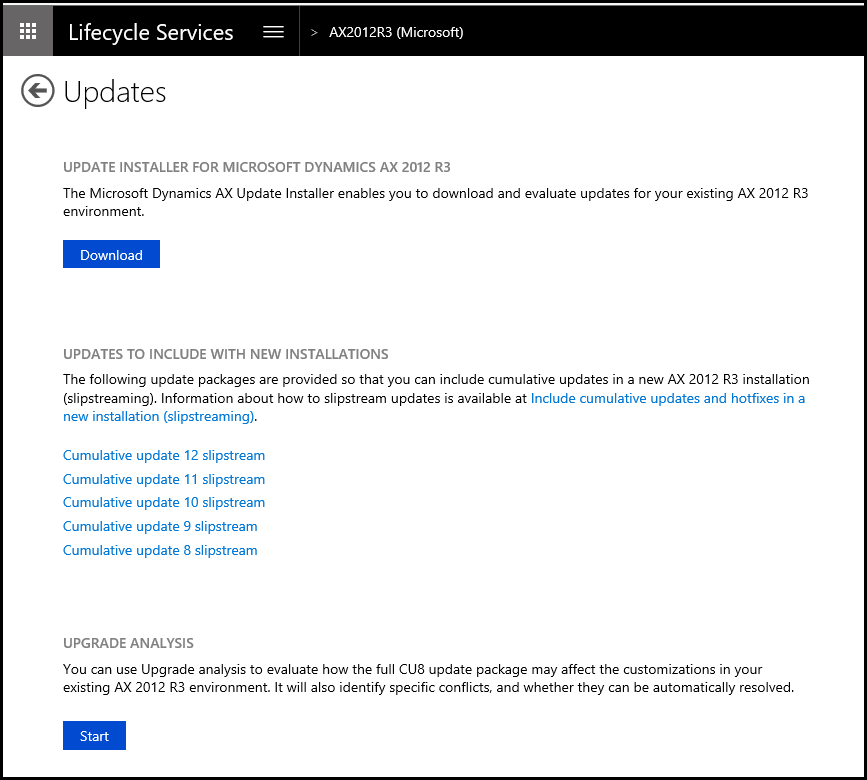Click the Lifecycle Services title
867x780 pixels.
pos(150,32)
